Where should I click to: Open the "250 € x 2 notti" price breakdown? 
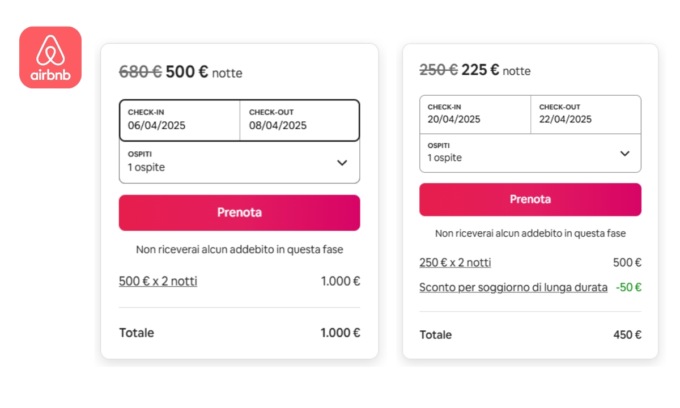[455, 263]
